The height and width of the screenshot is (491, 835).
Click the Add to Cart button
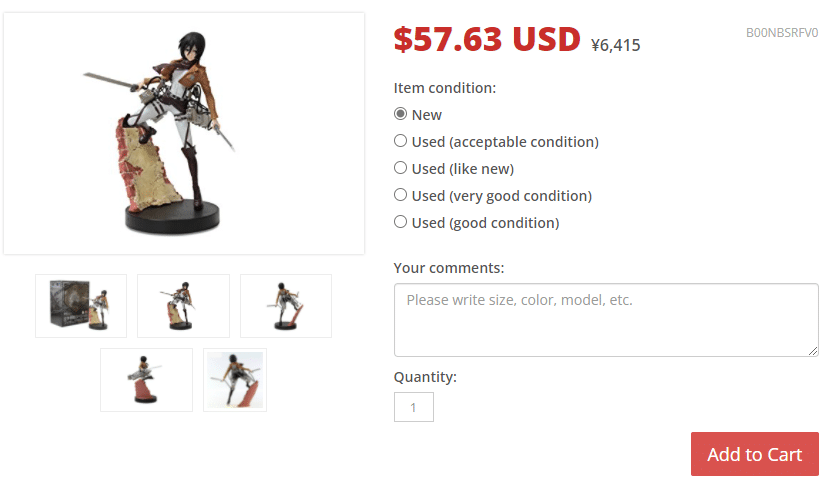click(x=755, y=454)
